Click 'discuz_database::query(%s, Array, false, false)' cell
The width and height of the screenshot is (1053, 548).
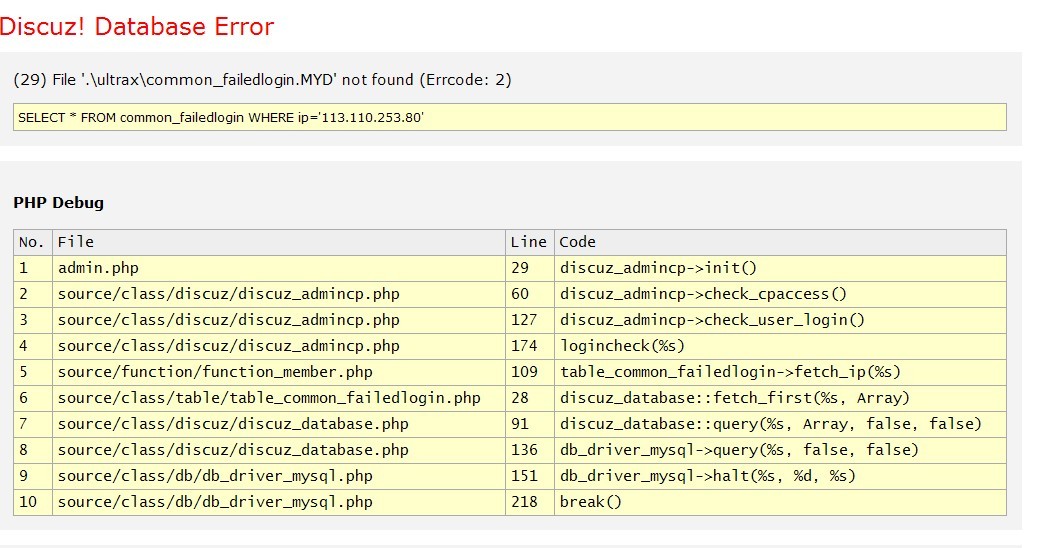[780, 424]
